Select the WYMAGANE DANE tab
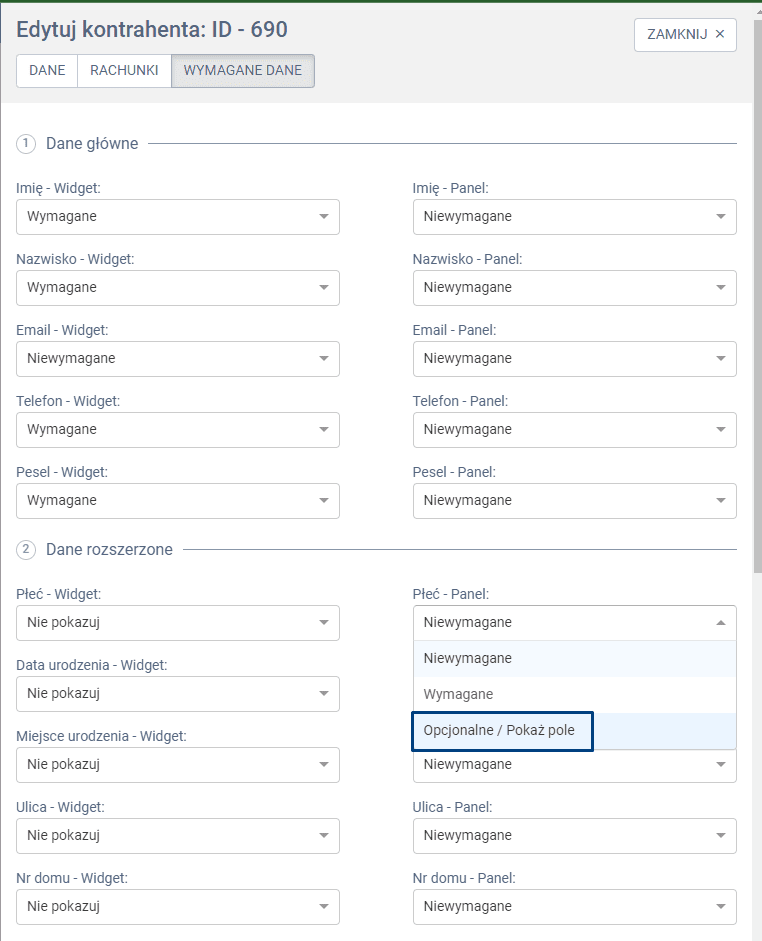 [243, 71]
